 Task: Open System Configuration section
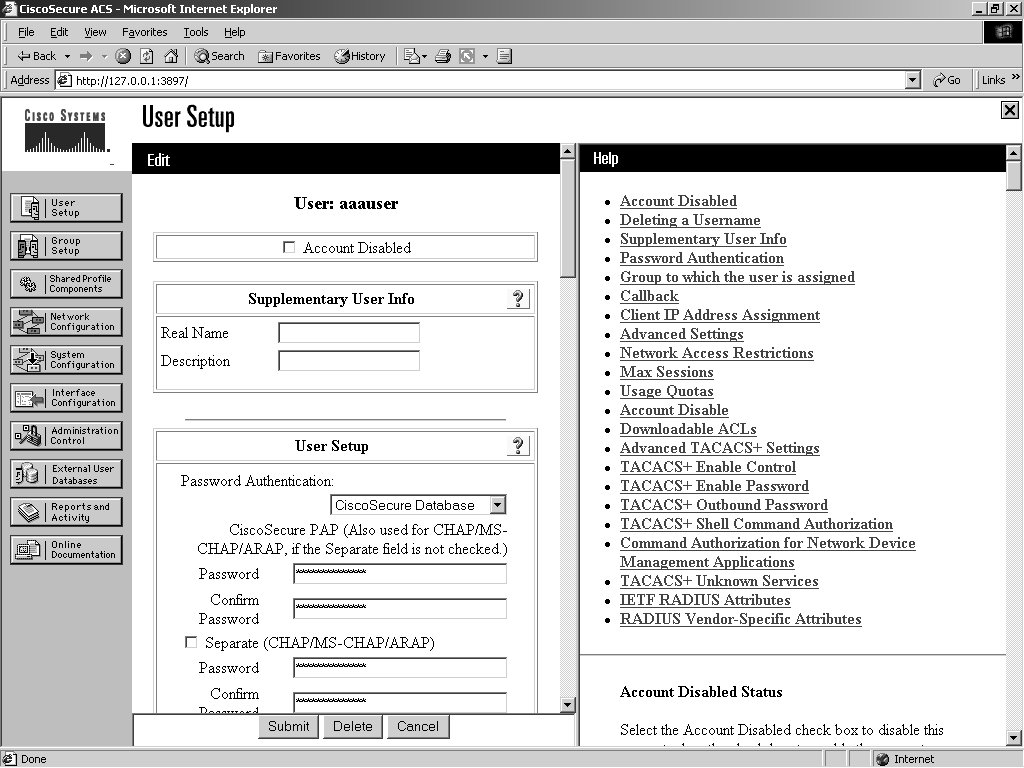(x=66, y=359)
